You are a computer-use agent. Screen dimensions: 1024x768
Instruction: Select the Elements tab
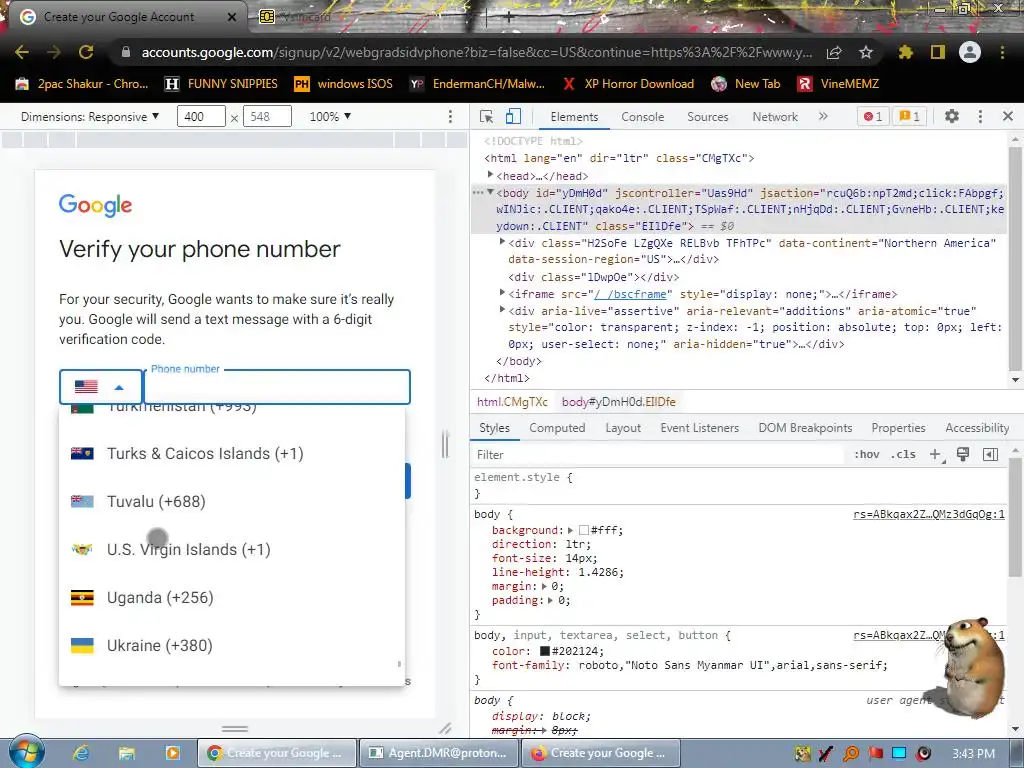tap(574, 116)
